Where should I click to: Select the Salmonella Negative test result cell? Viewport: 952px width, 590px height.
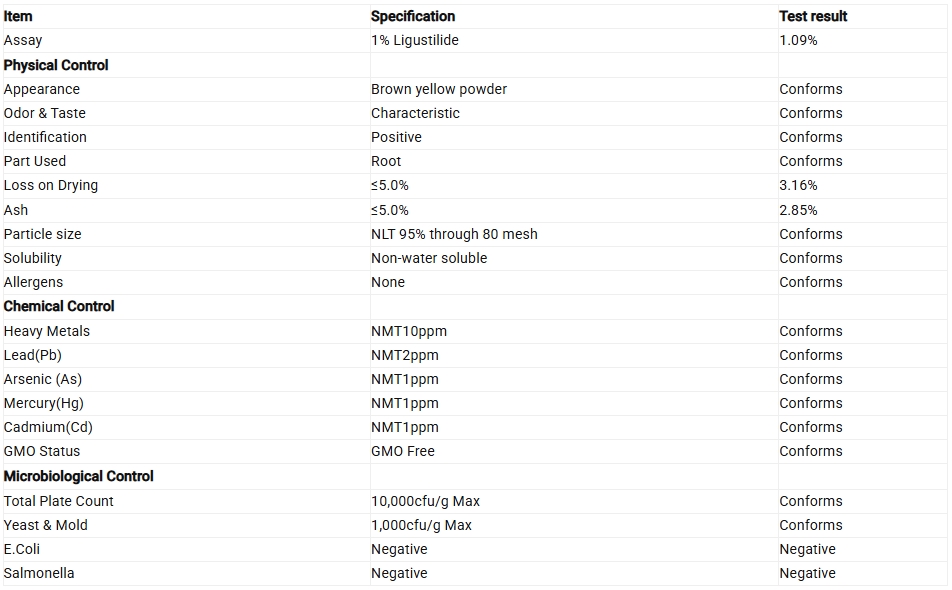pos(808,574)
